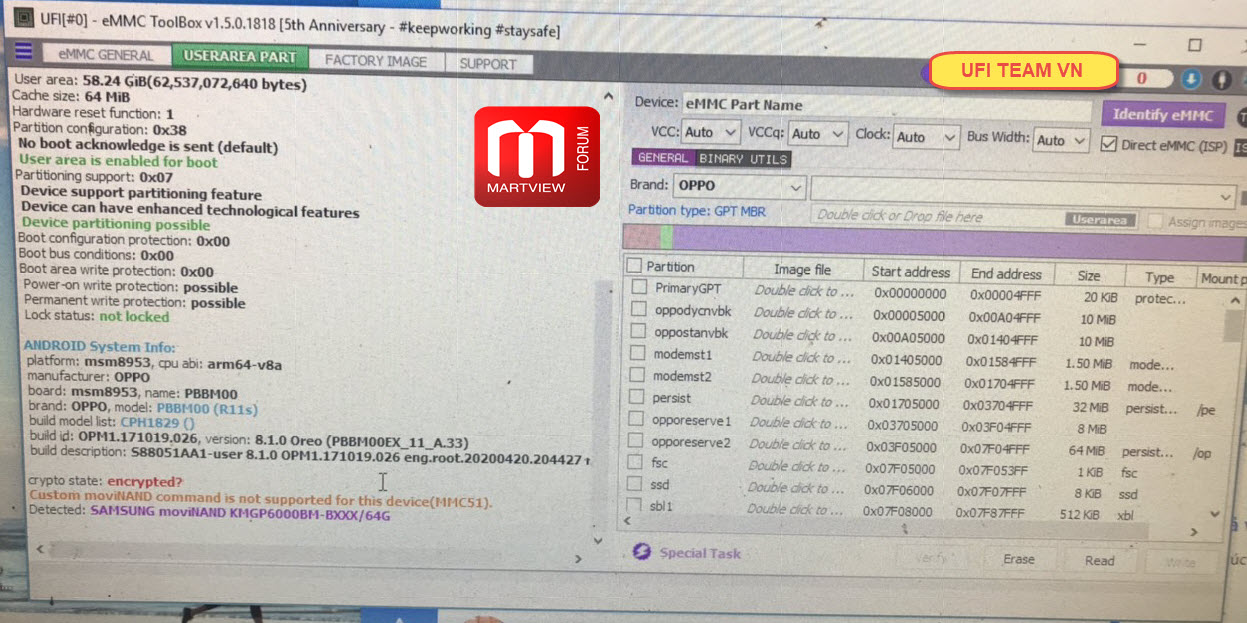Open the VCC voltage dropdown

pos(710,132)
